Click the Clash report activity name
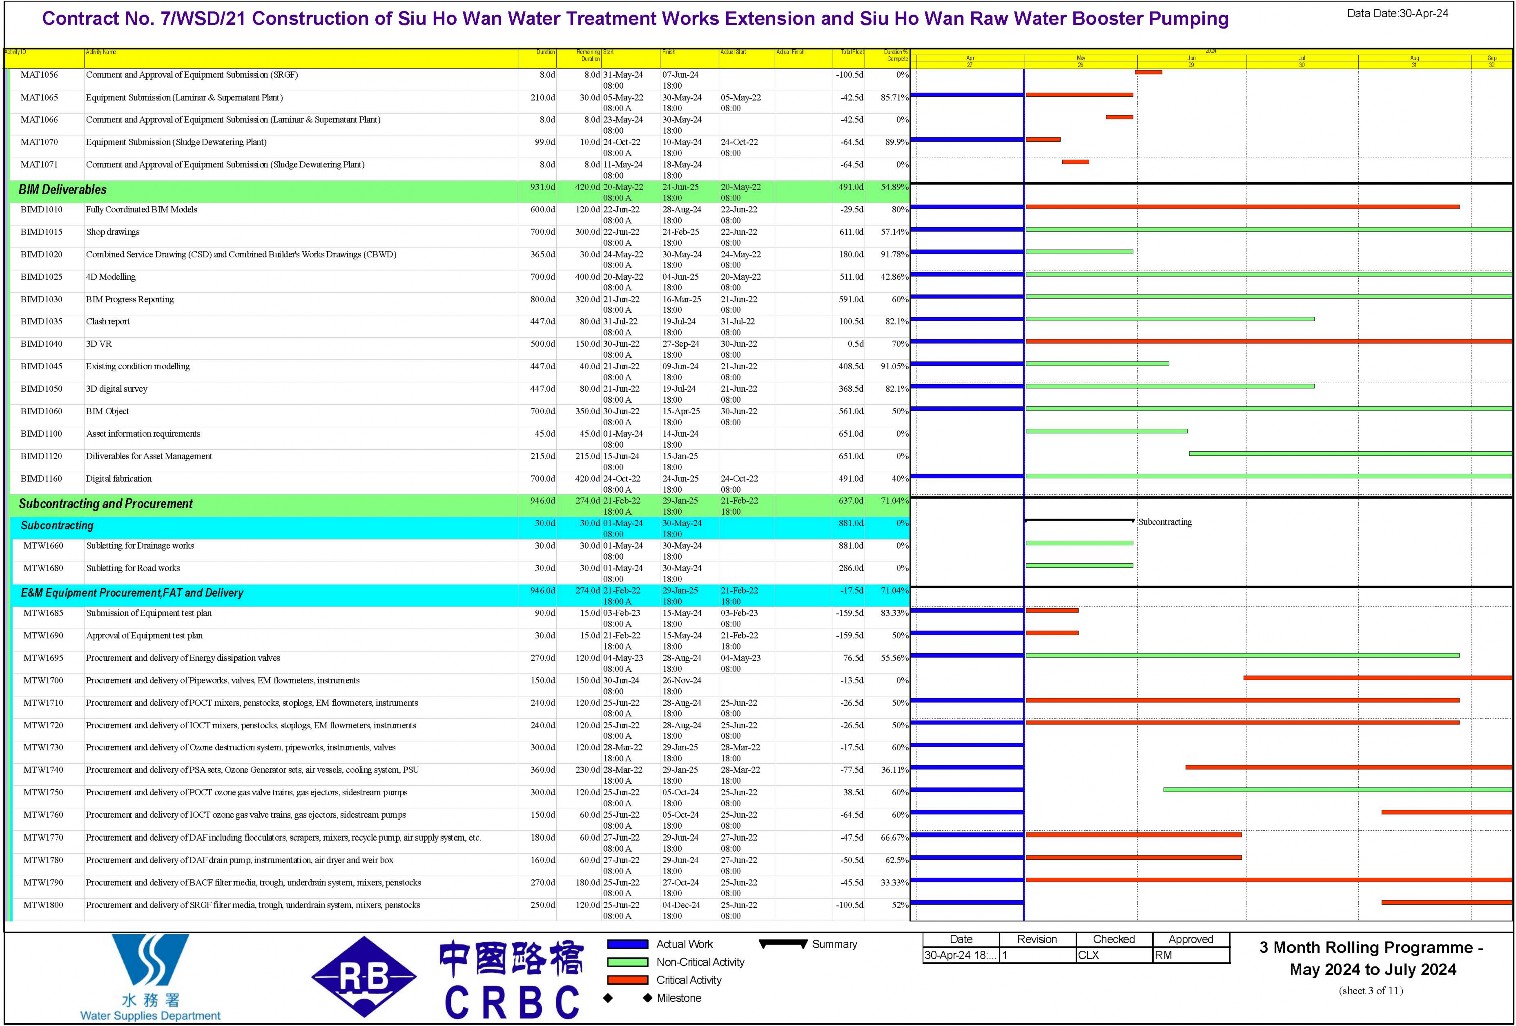Screen dimensions: 1516x1026 pyautogui.click(x=108, y=322)
